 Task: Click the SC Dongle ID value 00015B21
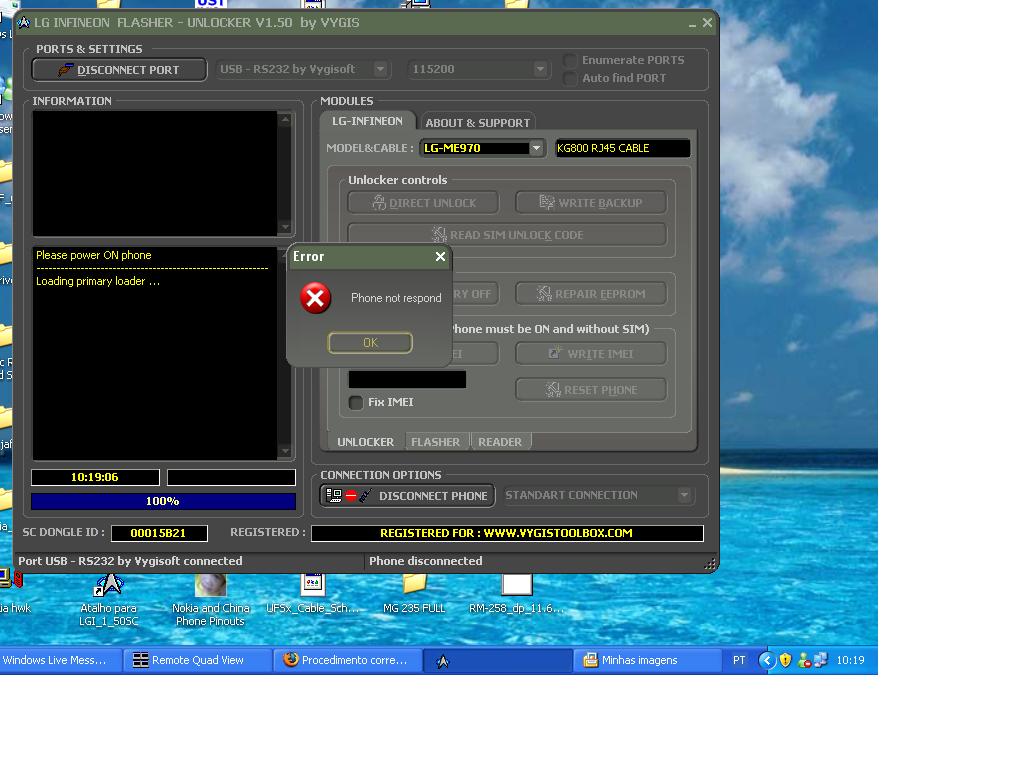point(159,533)
